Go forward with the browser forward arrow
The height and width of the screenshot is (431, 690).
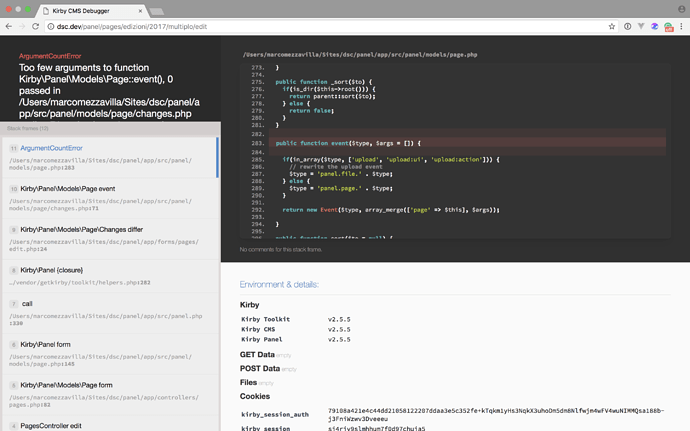pyautogui.click(x=22, y=26)
